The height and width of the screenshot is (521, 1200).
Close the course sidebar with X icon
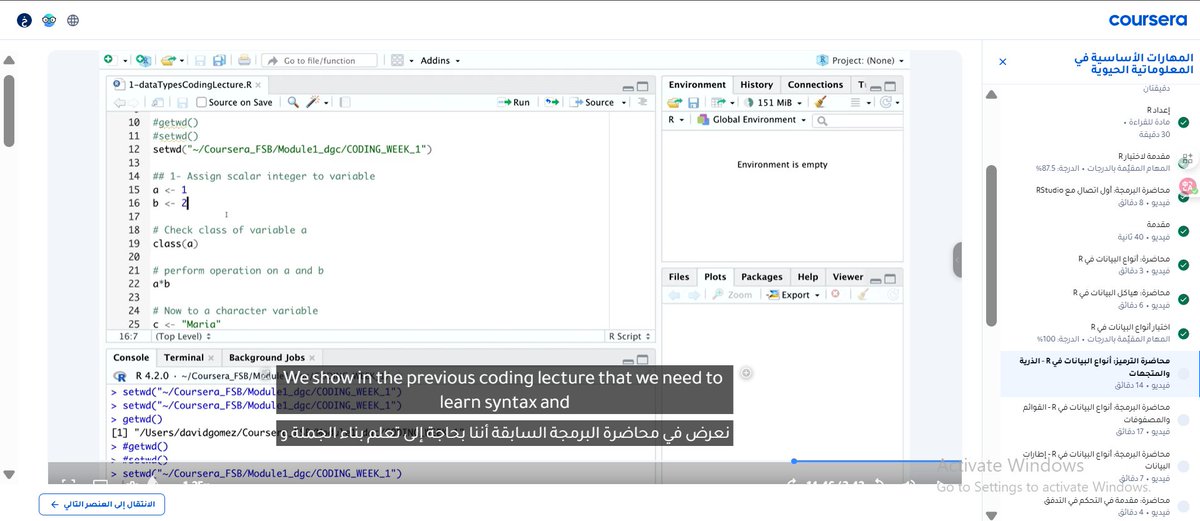1004,62
